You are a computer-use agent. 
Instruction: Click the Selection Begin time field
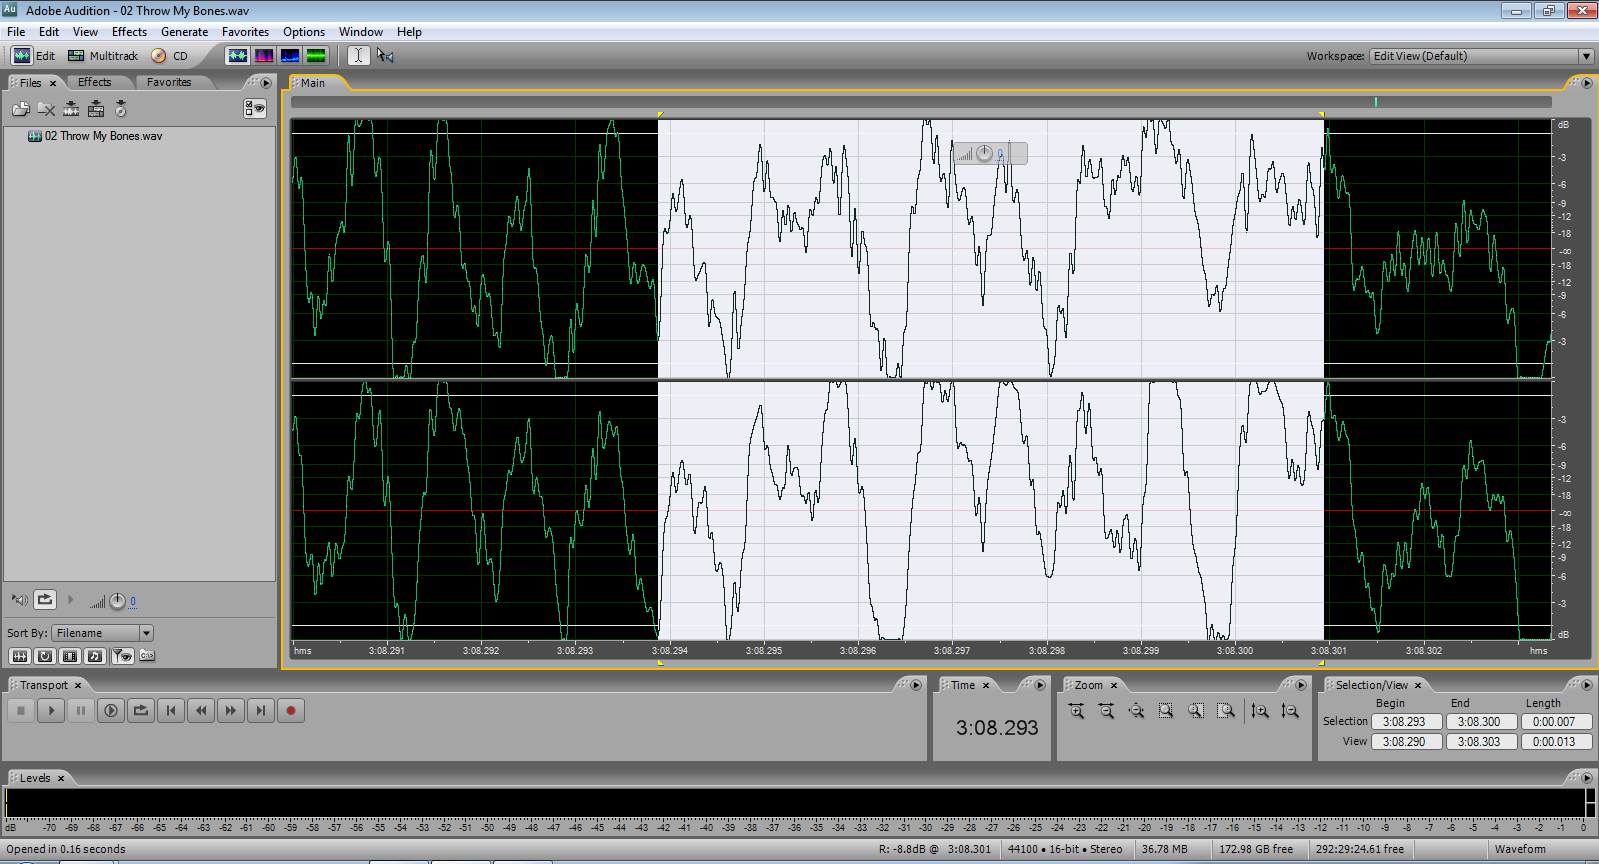pos(1405,722)
